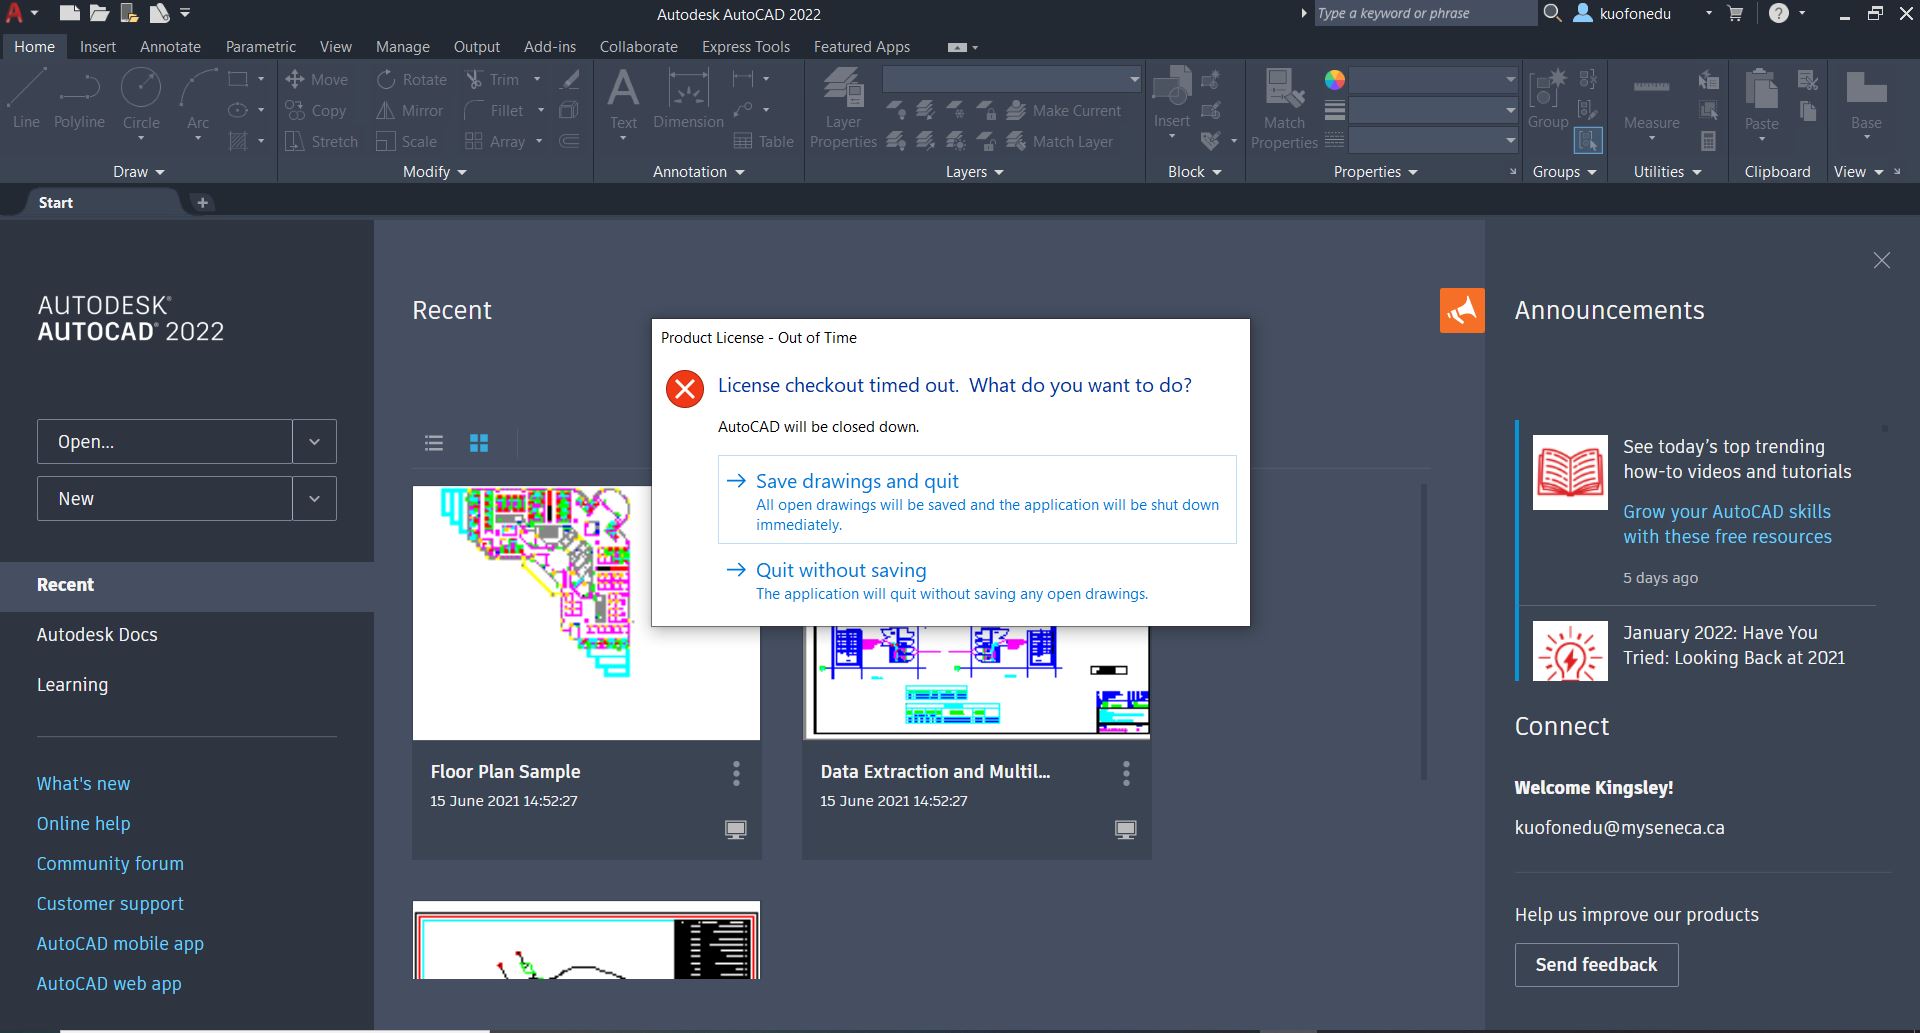Open Grow your AutoCAD skills link

[1727, 524]
